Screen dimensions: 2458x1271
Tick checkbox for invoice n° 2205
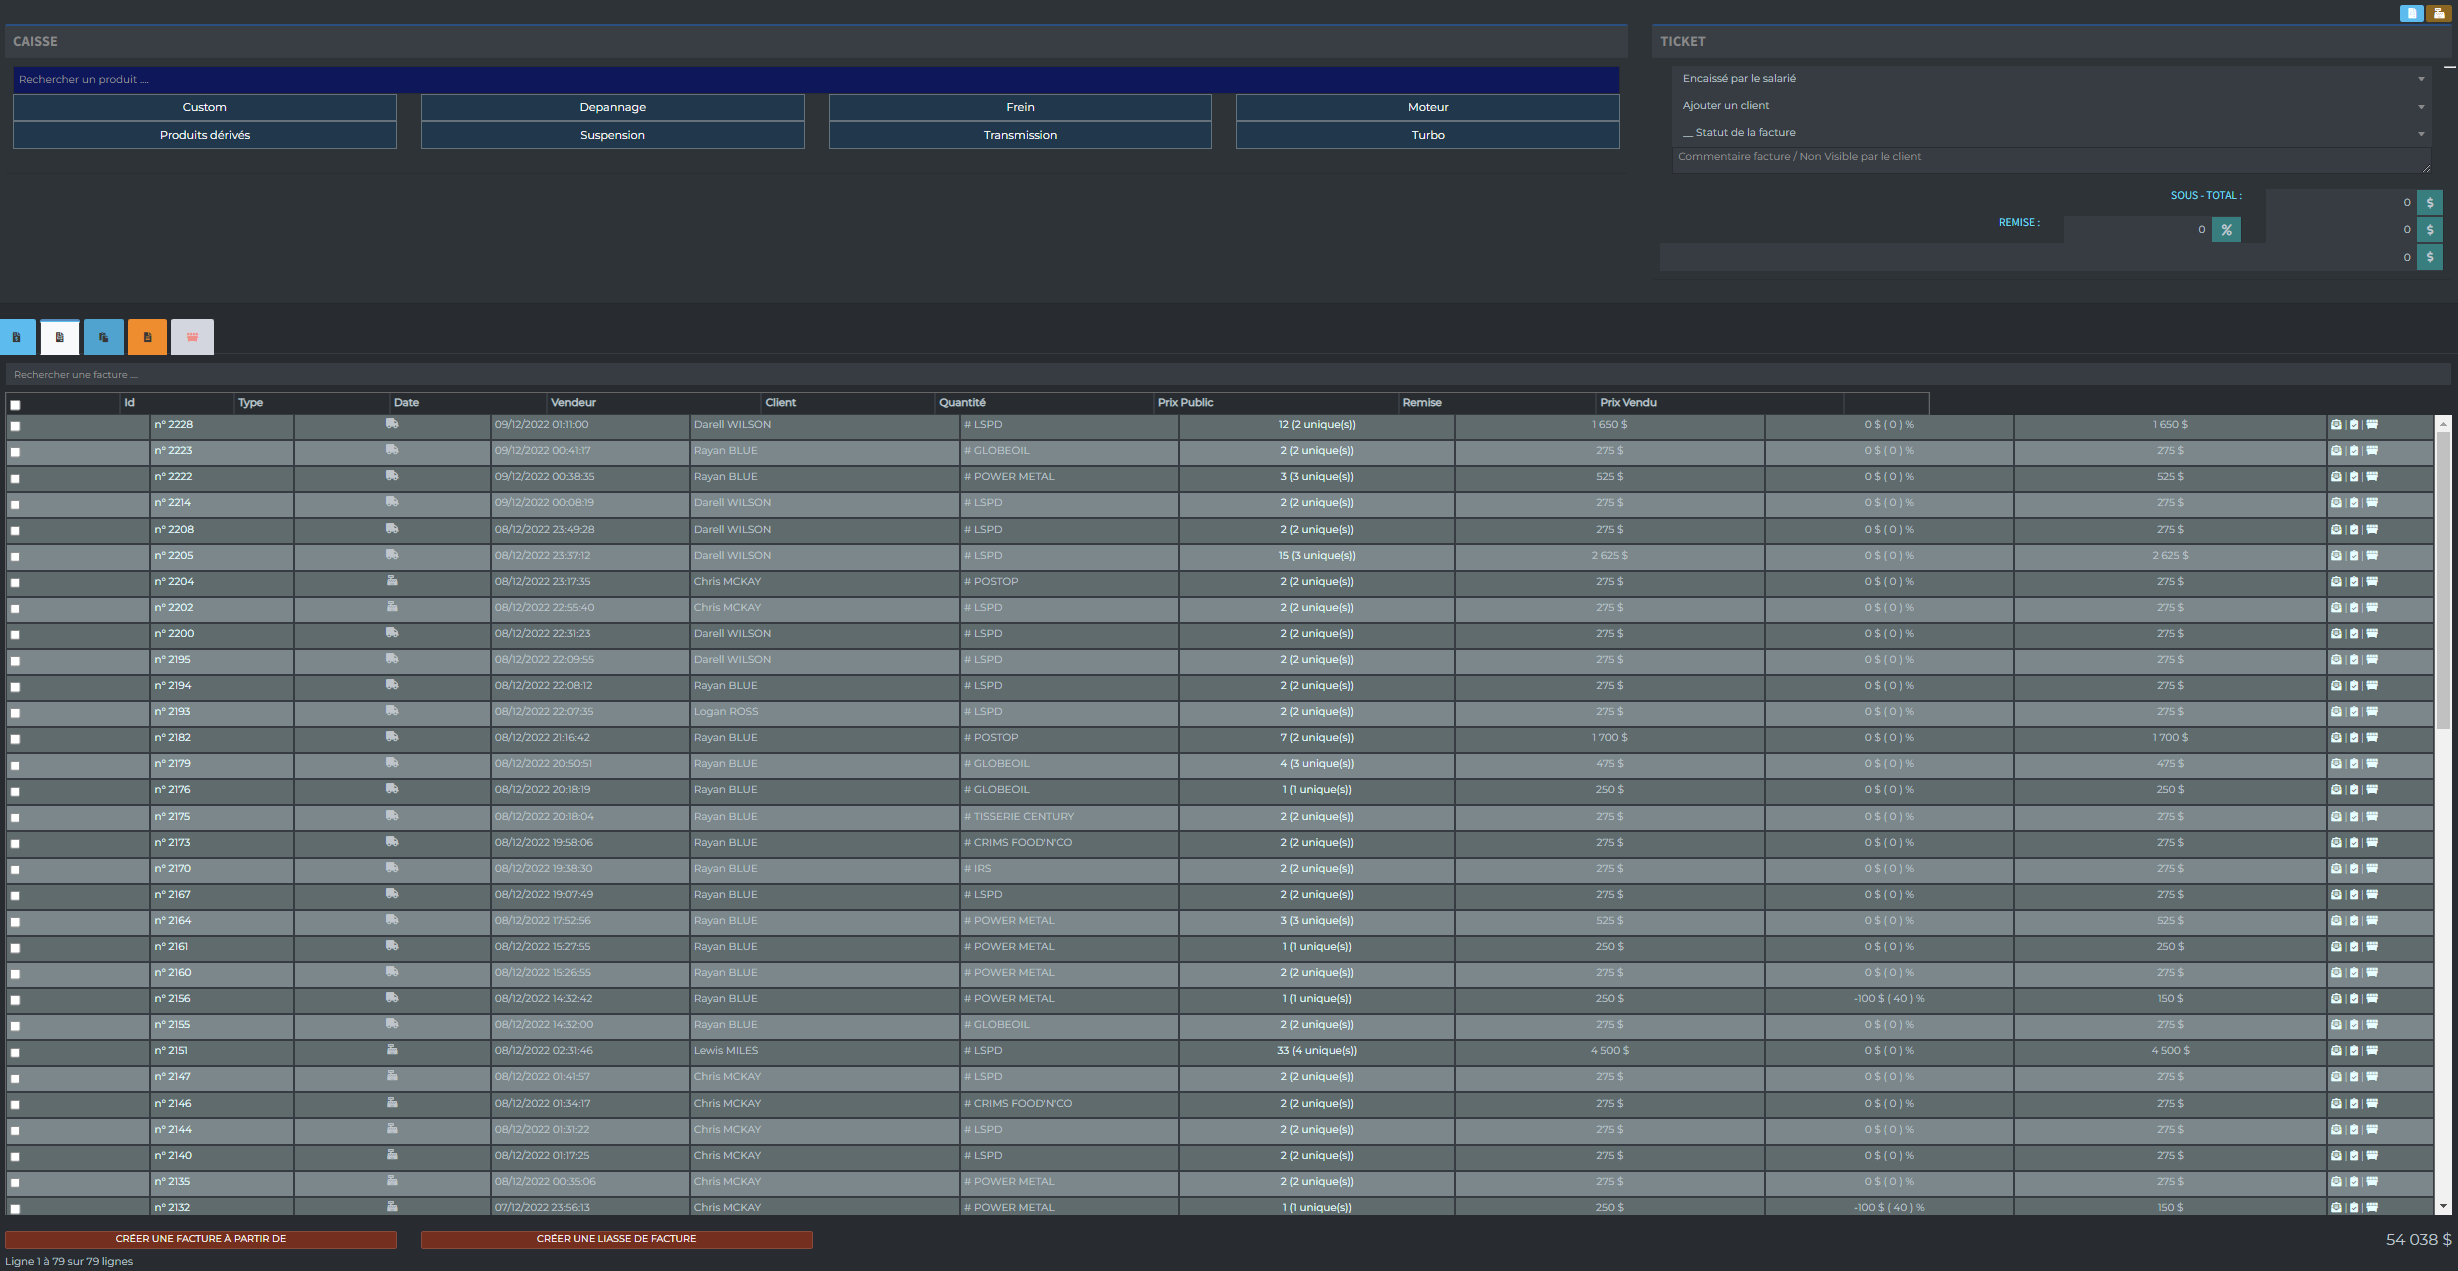pyautogui.click(x=15, y=557)
